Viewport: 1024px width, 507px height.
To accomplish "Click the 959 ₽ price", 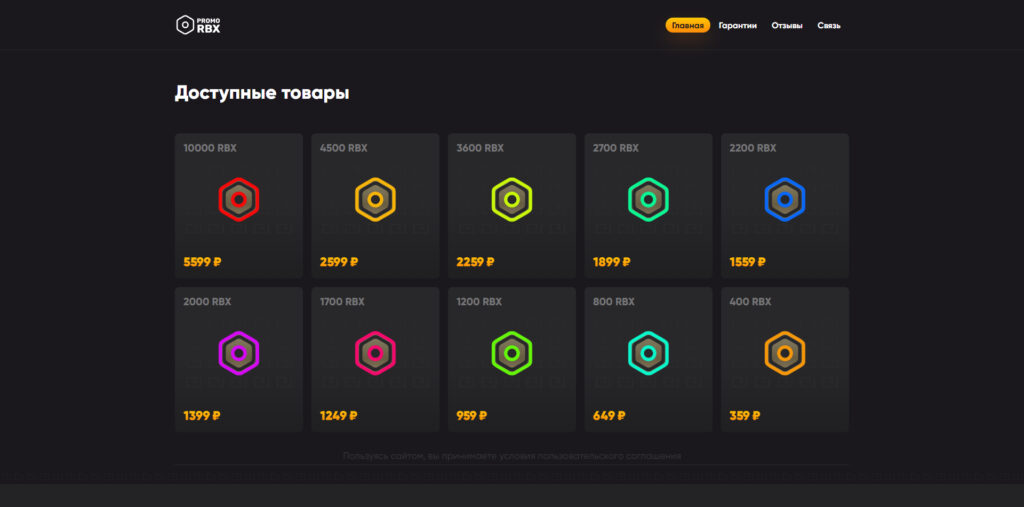I will (x=472, y=416).
